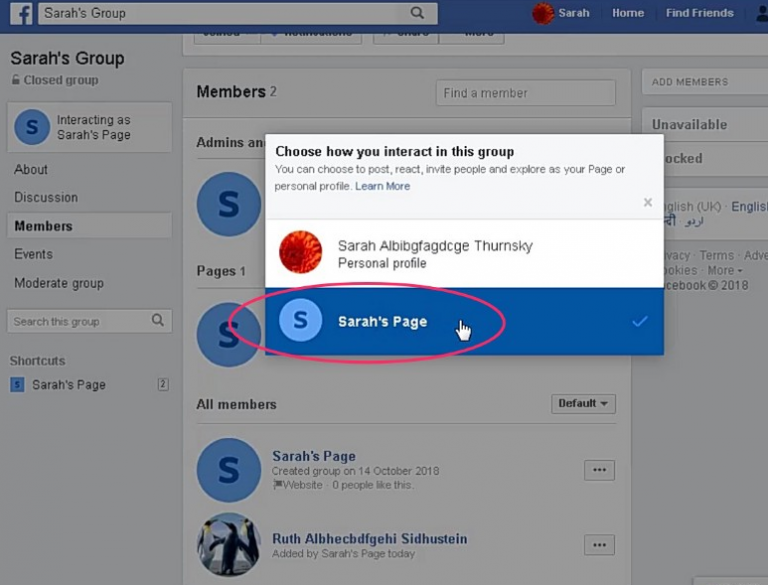Close the interaction chooser dialog
Image resolution: width=768 pixels, height=585 pixels.
tap(648, 202)
